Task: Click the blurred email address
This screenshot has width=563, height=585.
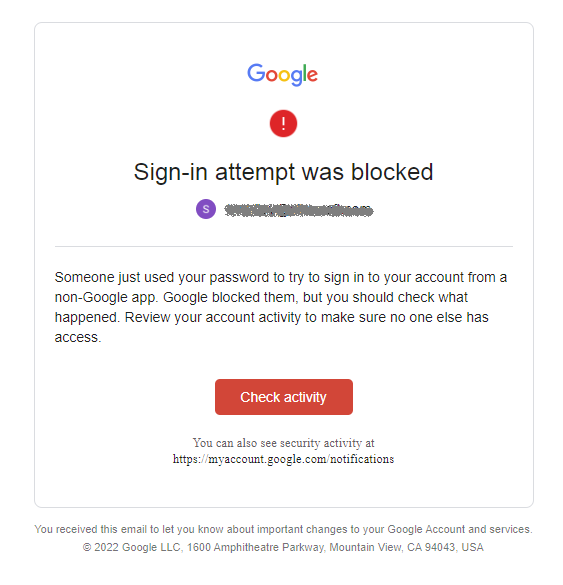Action: [298, 210]
